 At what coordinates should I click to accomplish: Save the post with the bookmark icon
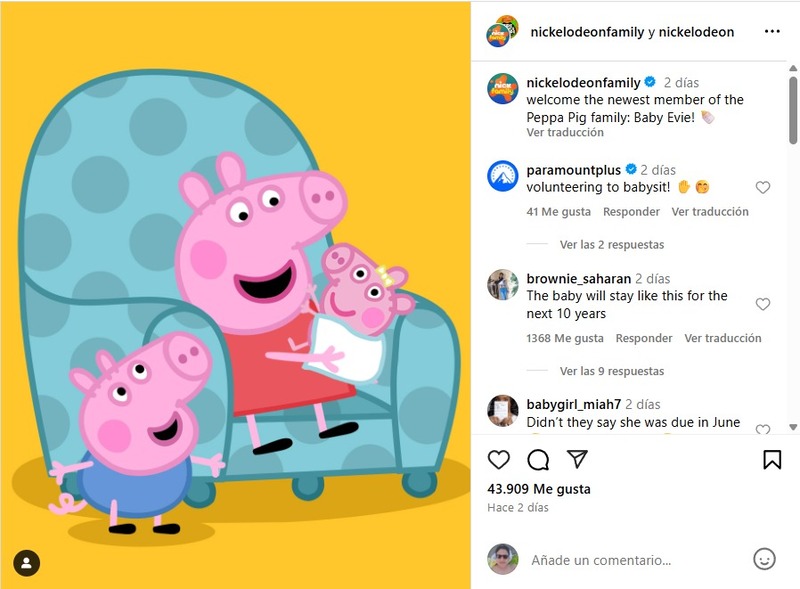(x=772, y=459)
